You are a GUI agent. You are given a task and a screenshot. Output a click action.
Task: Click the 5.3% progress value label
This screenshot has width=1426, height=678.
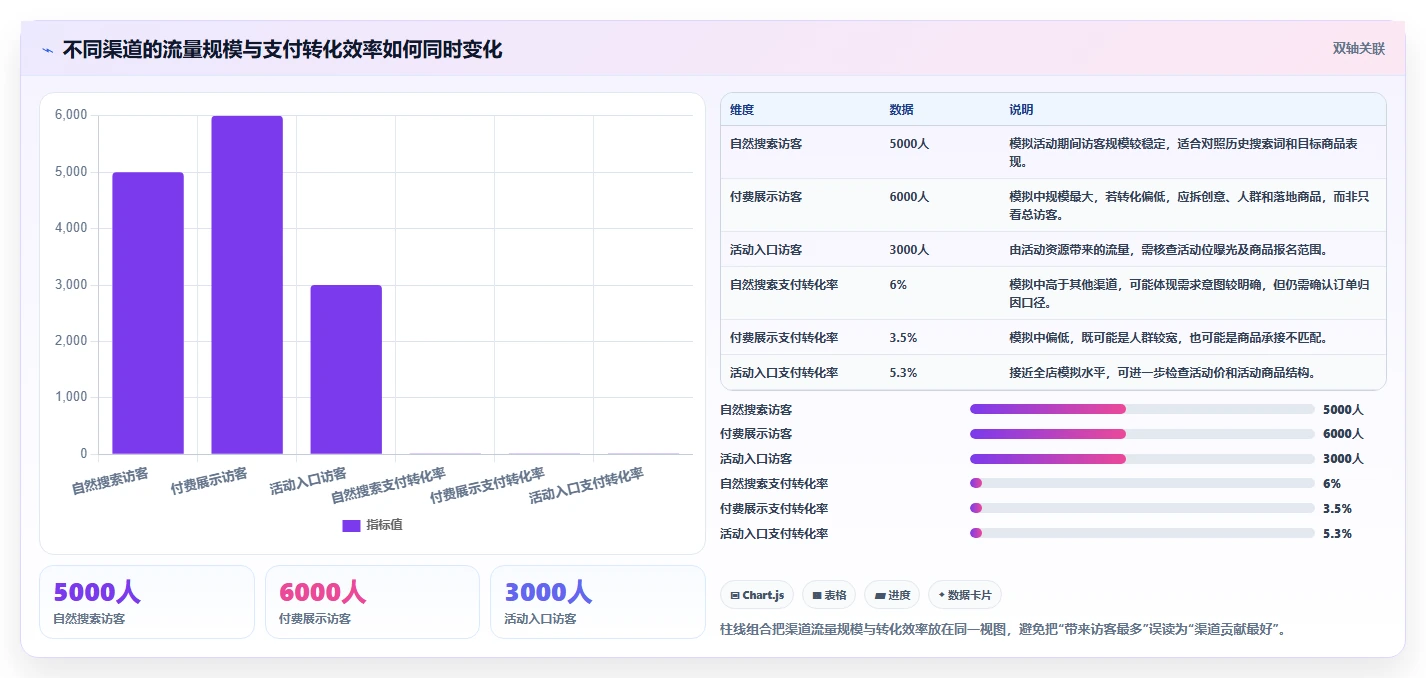(1337, 534)
